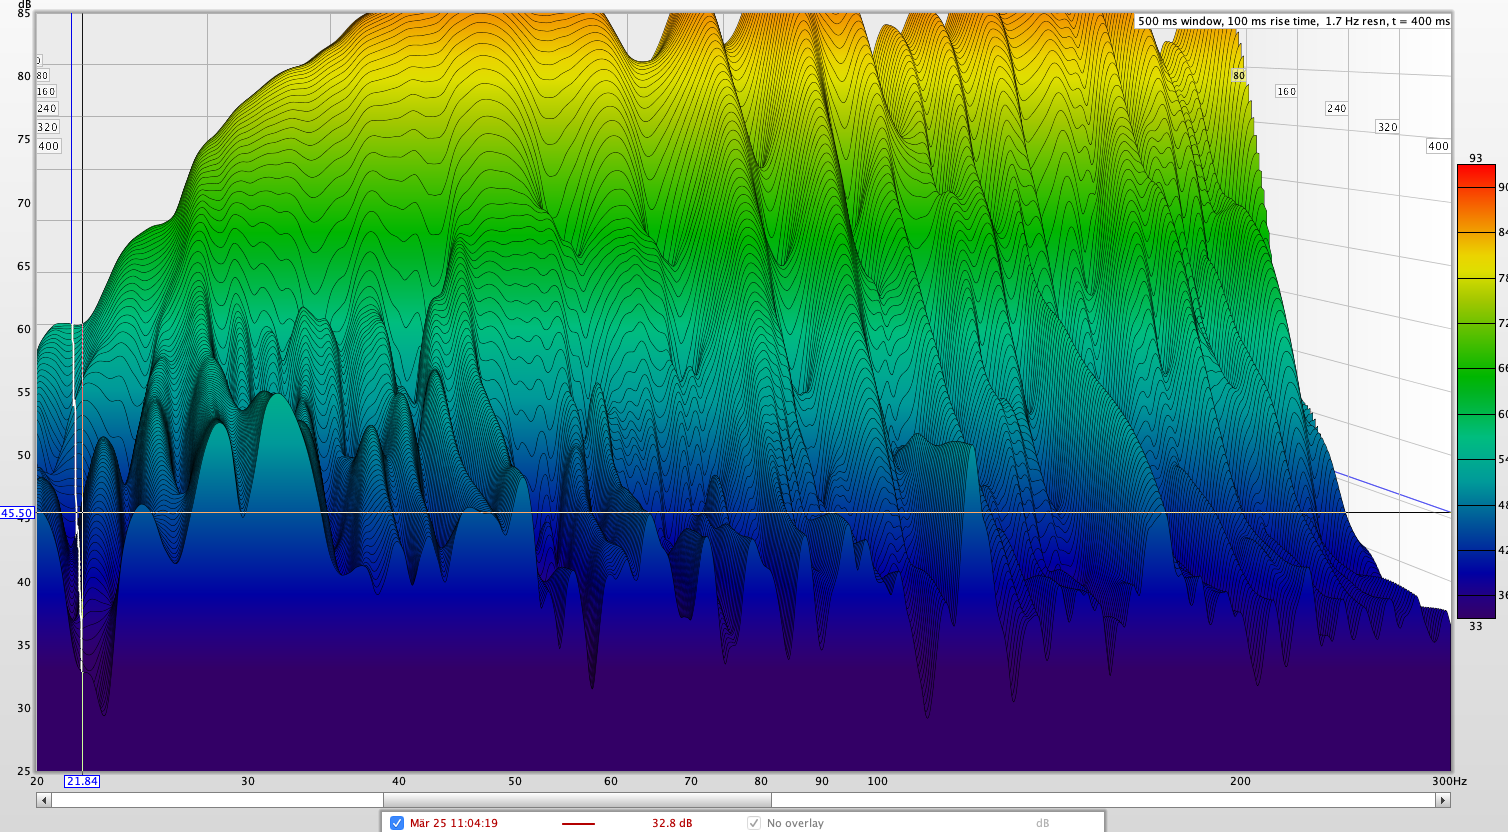Click the red trace line sample in legend

[578, 823]
